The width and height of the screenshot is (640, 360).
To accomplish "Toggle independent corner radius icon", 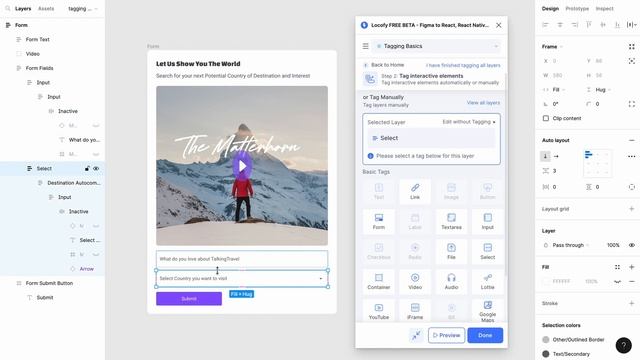I will coord(631,104).
